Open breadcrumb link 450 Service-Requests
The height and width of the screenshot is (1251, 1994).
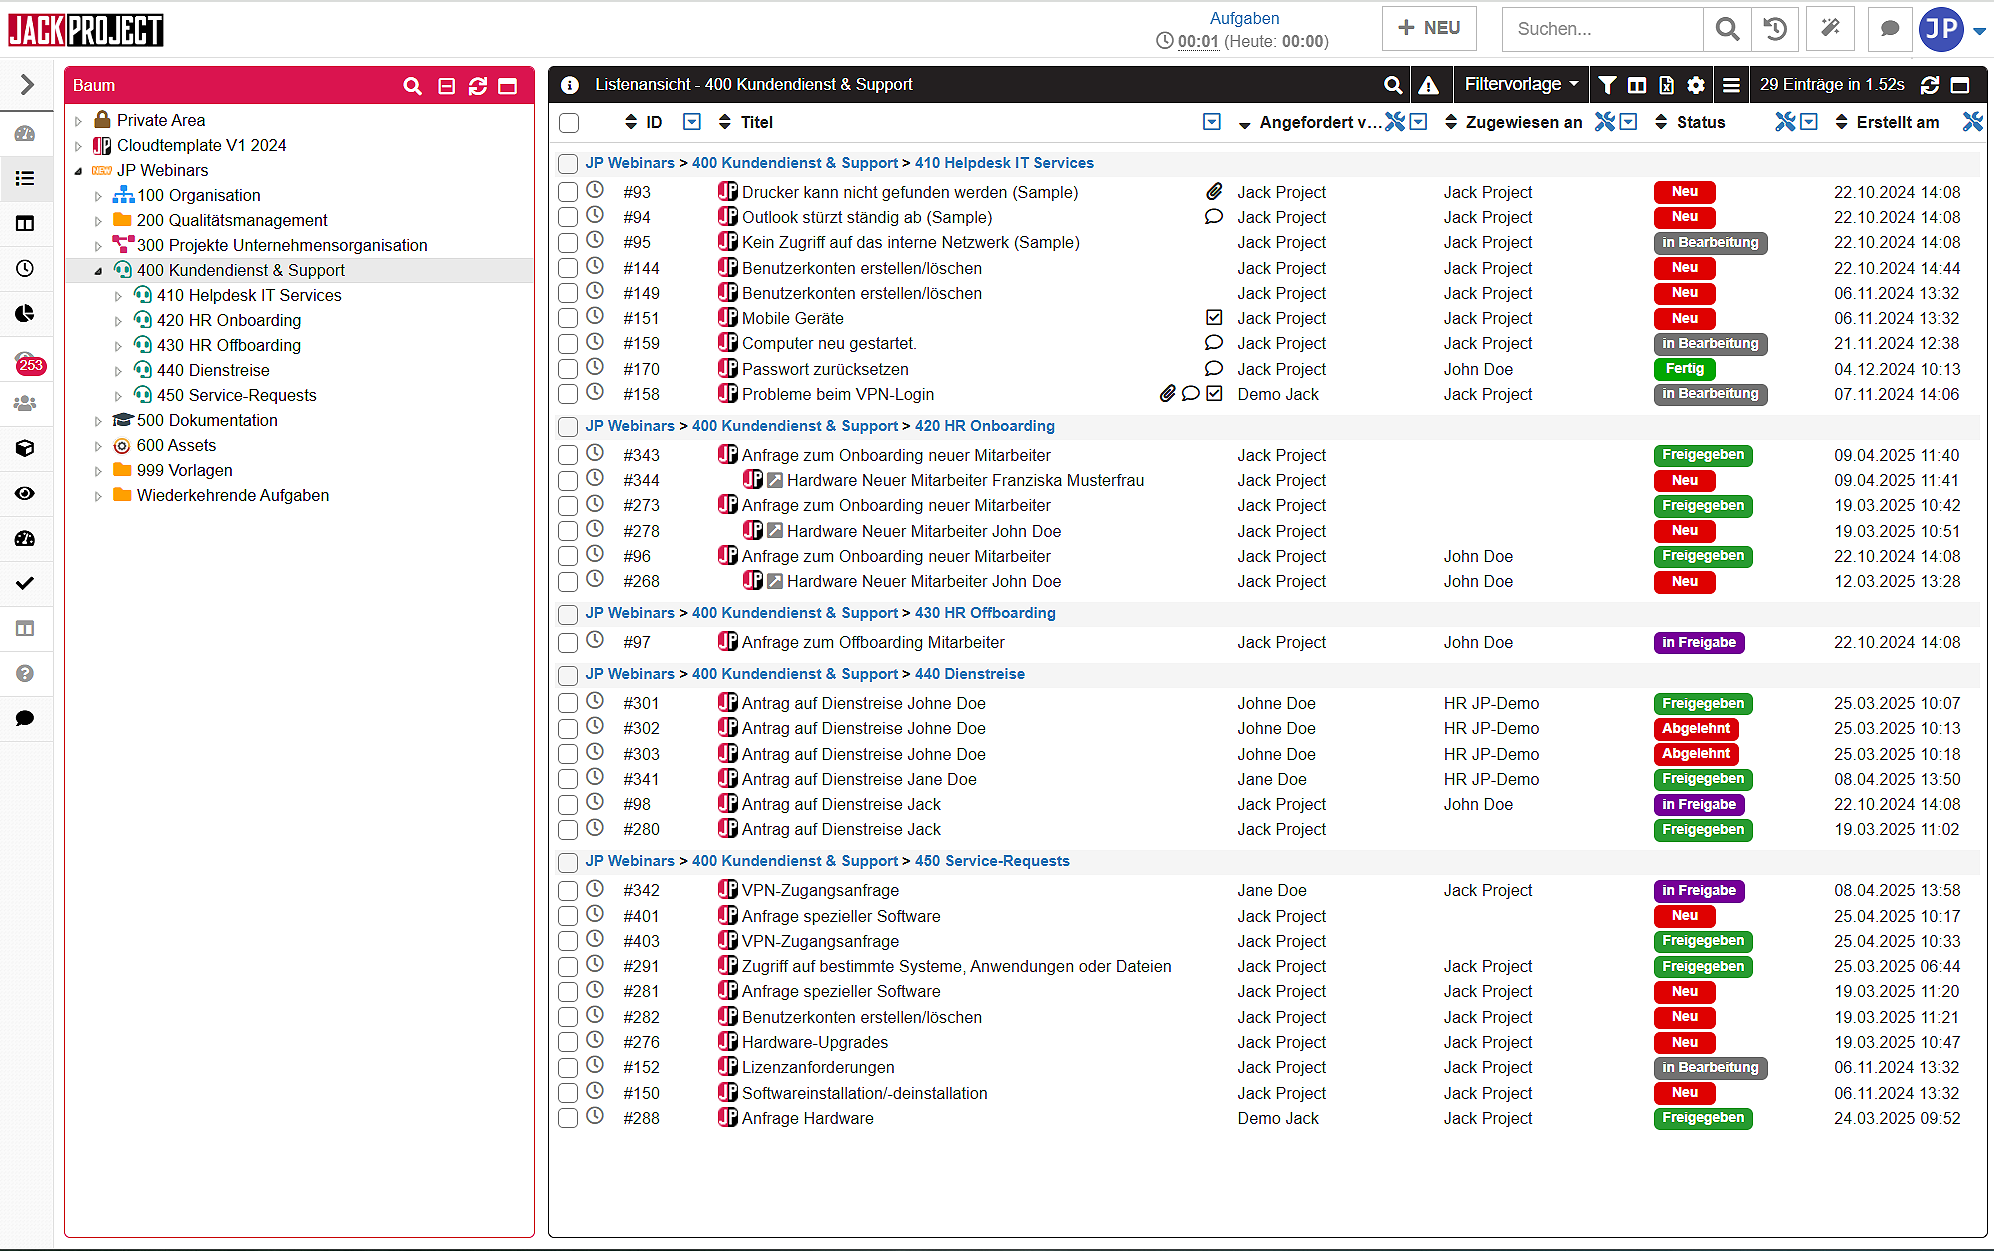(x=992, y=861)
